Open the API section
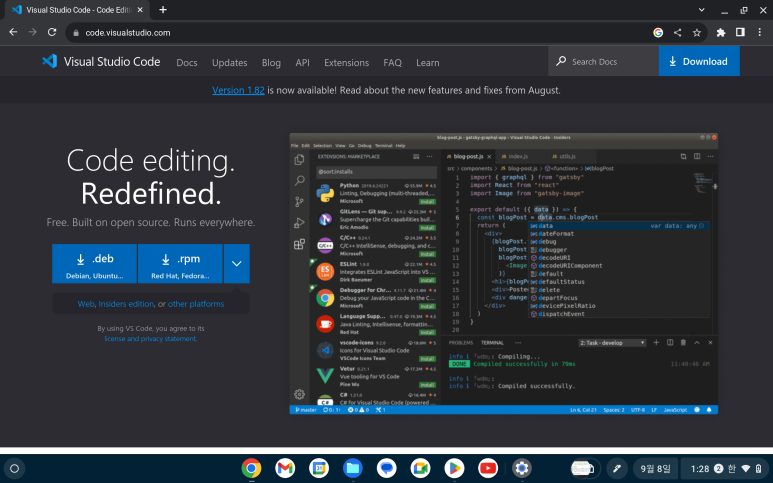The height and width of the screenshot is (483, 773). [302, 63]
